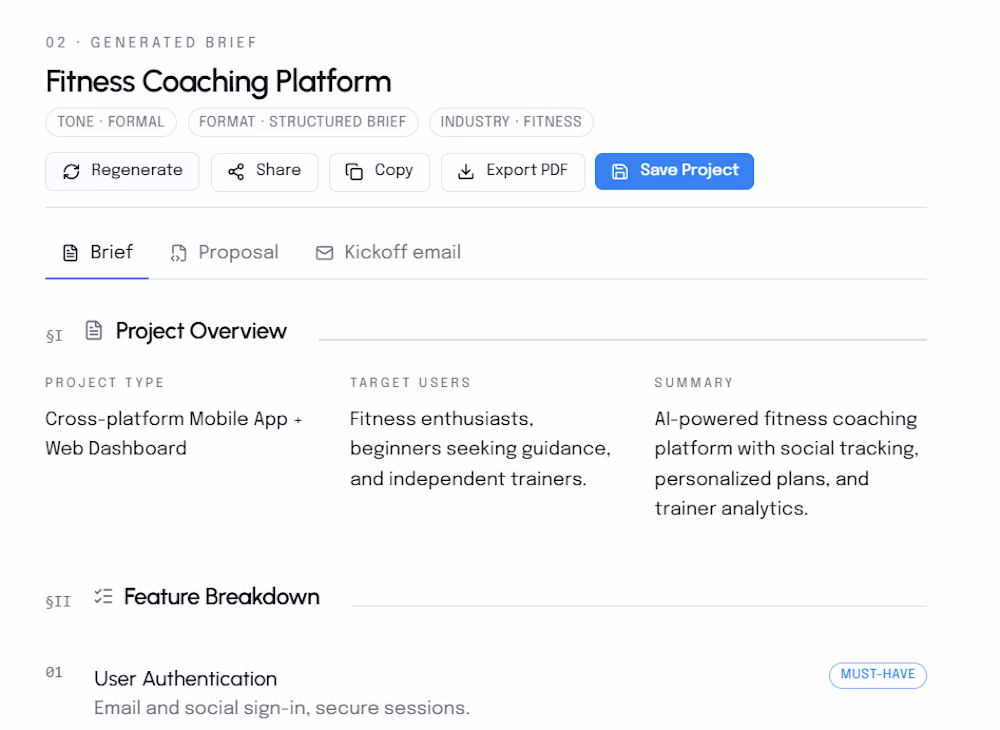Export the brief as PDF
This screenshot has height=730, width=1000.
pyautogui.click(x=513, y=172)
